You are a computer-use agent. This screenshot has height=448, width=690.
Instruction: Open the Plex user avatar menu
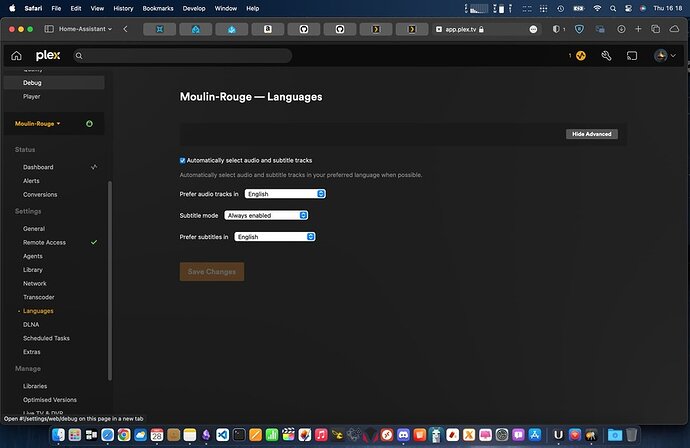pyautogui.click(x=664, y=55)
